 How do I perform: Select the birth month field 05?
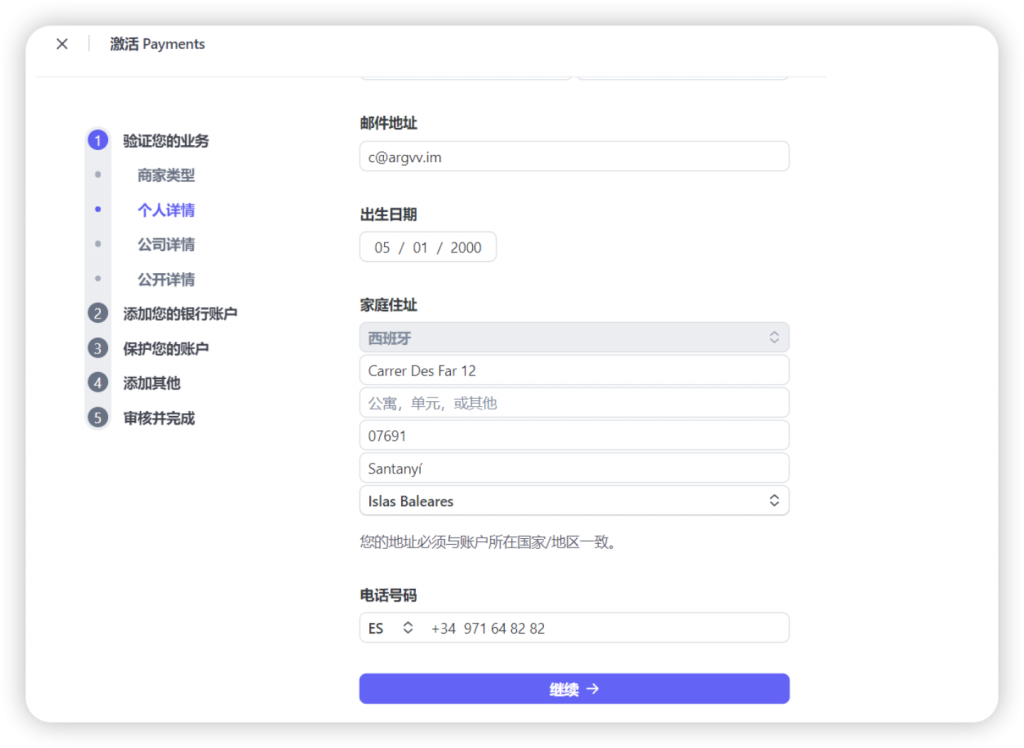(x=382, y=248)
